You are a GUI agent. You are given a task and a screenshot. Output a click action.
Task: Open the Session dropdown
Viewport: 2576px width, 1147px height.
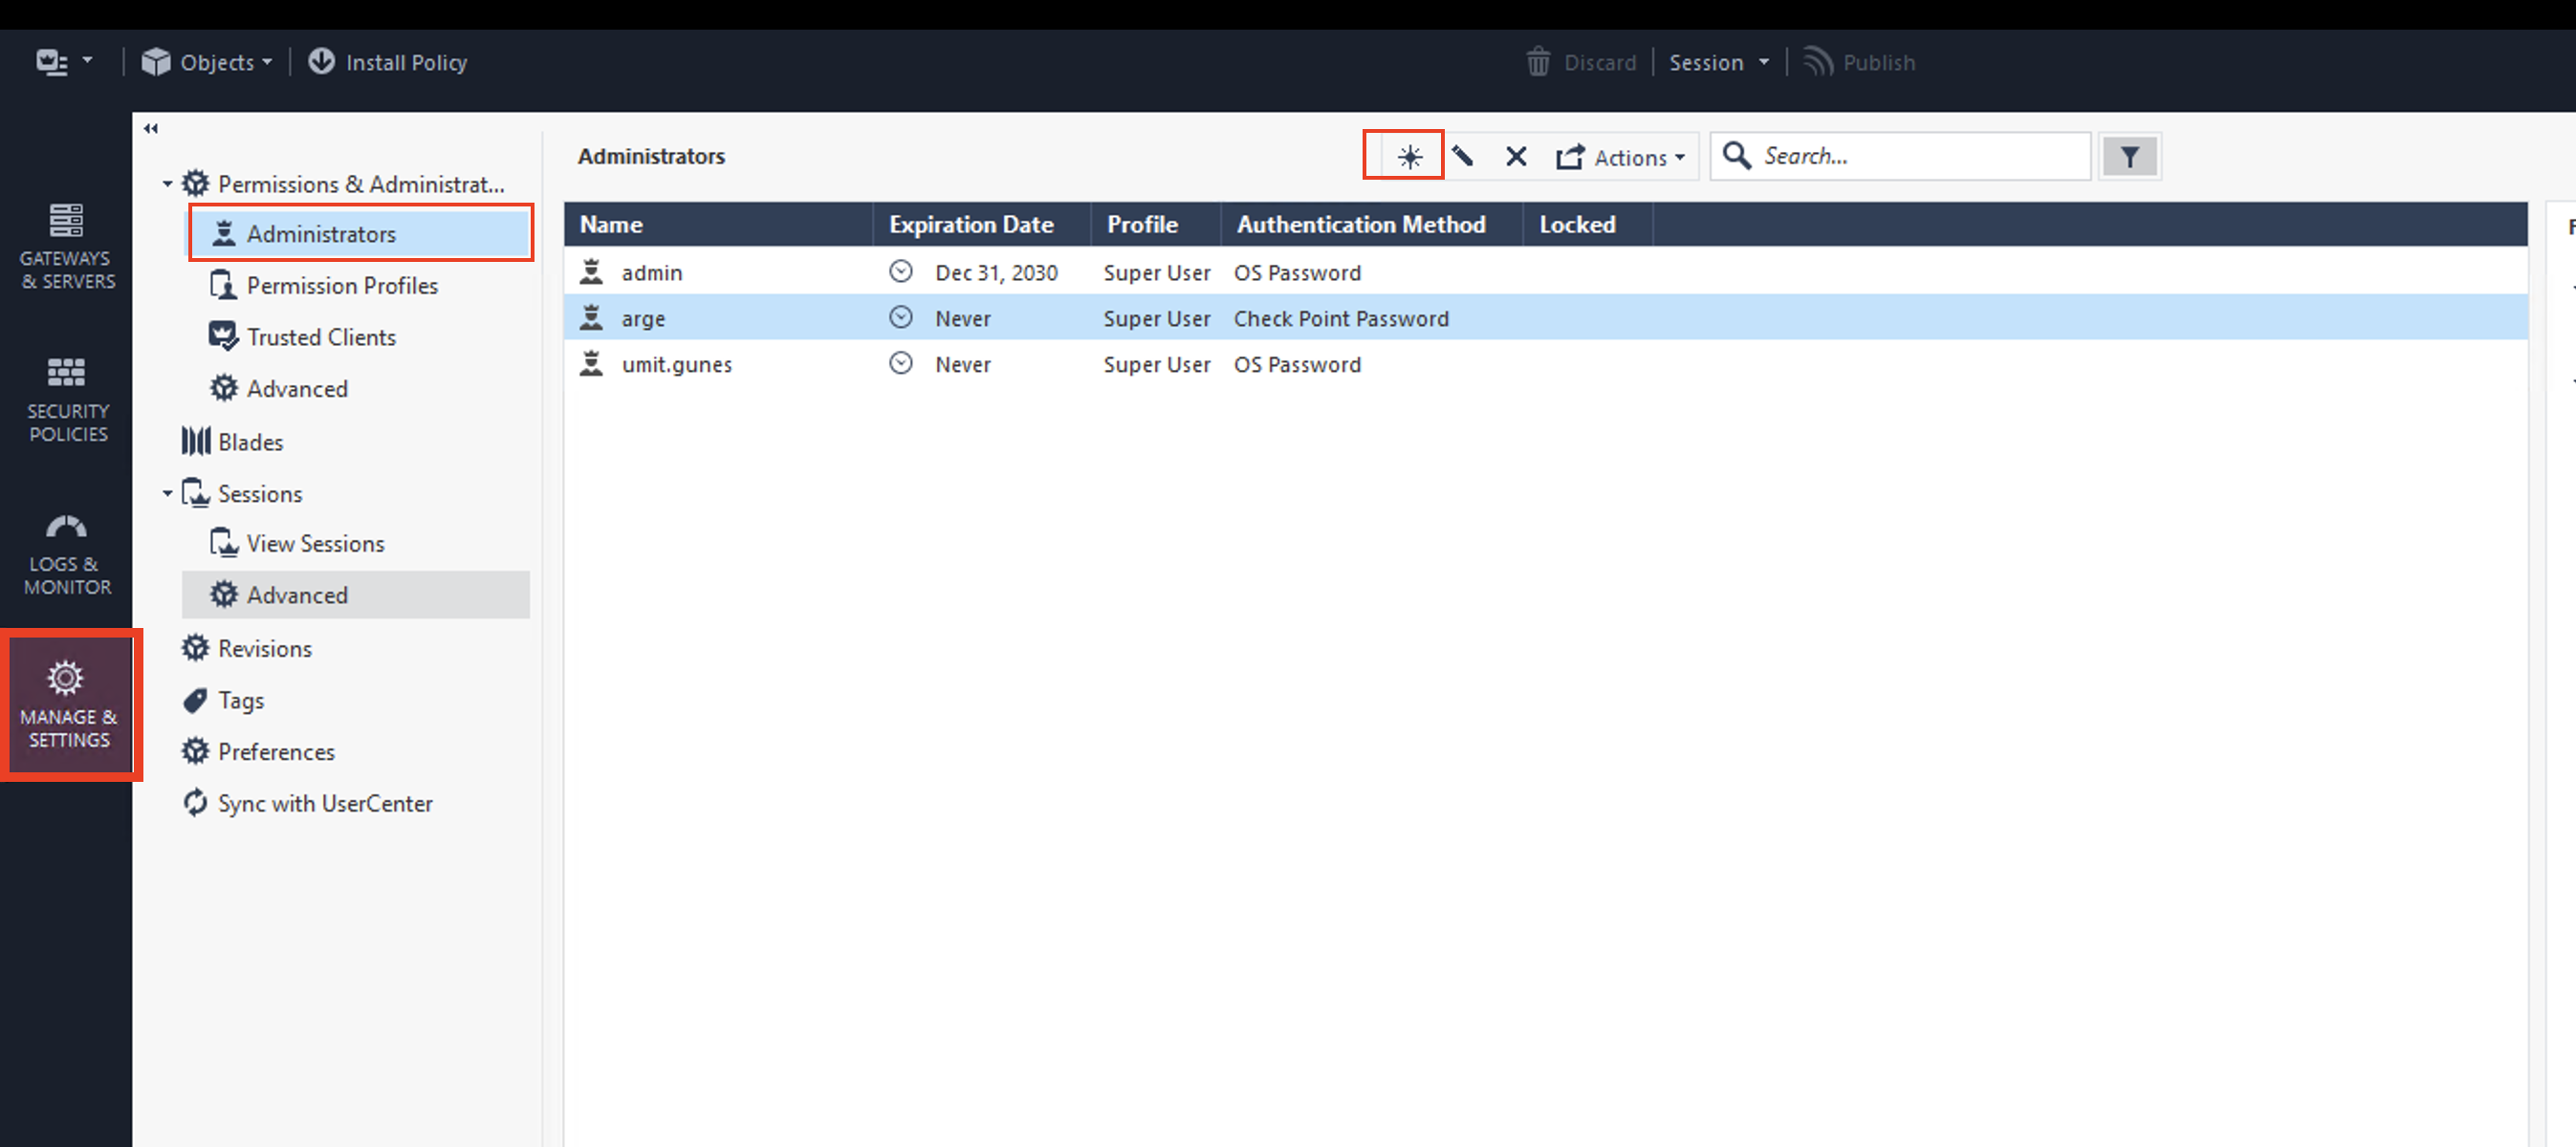pyautogui.click(x=1719, y=62)
